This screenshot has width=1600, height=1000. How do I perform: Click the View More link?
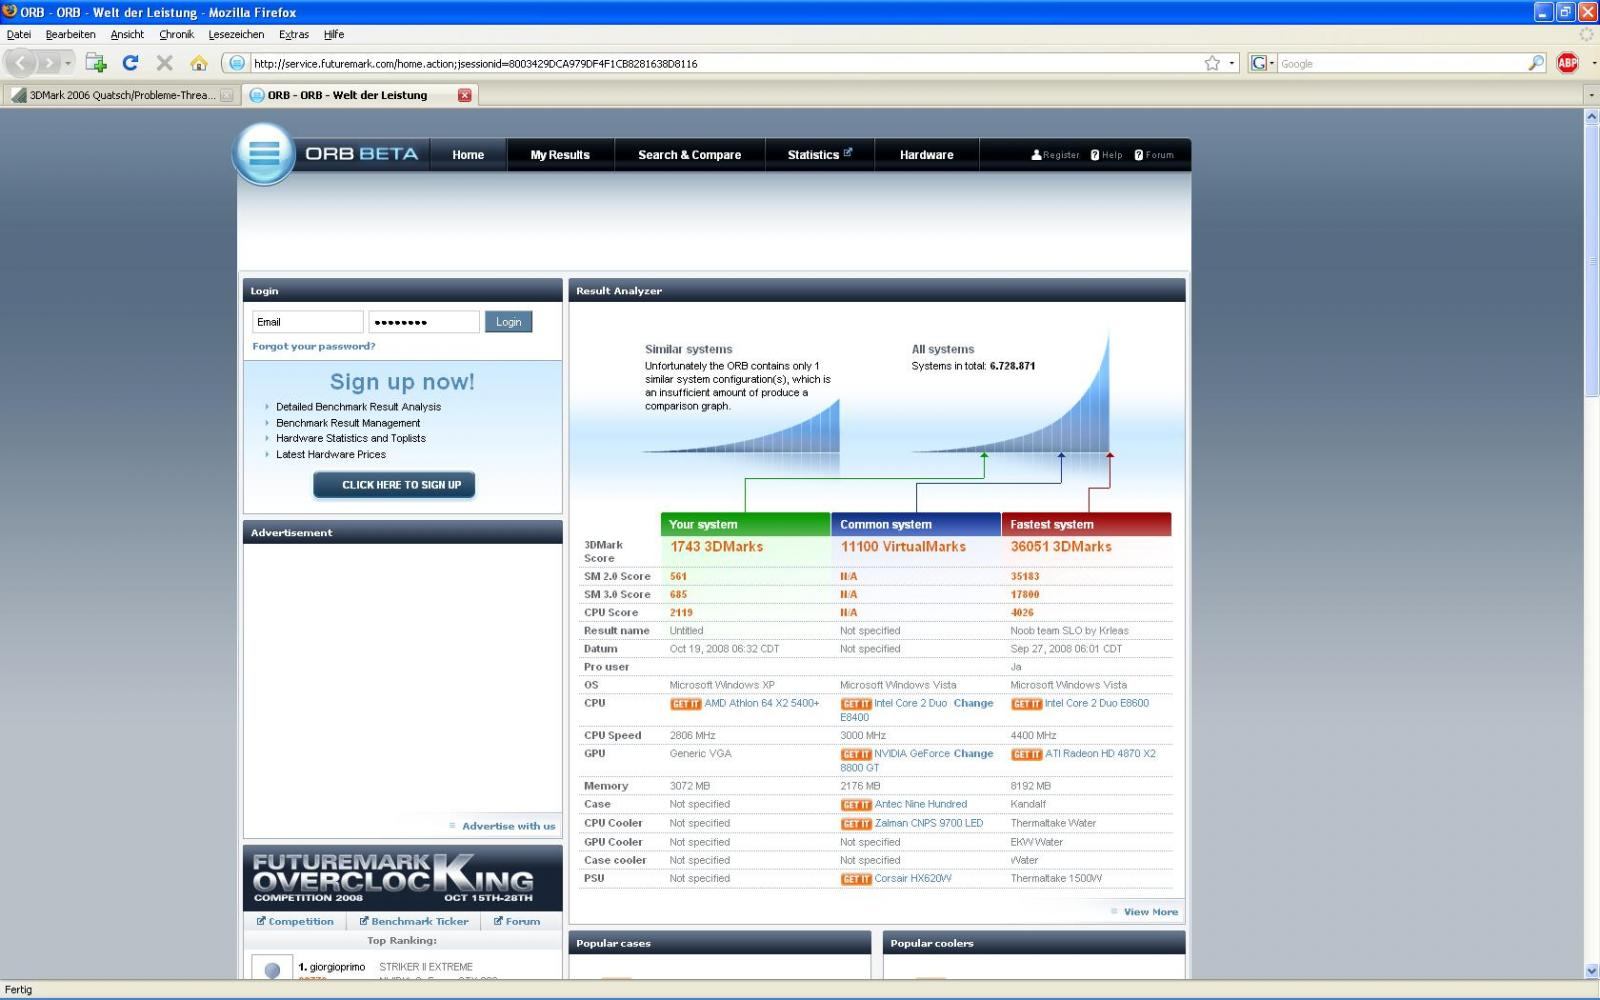click(1150, 912)
